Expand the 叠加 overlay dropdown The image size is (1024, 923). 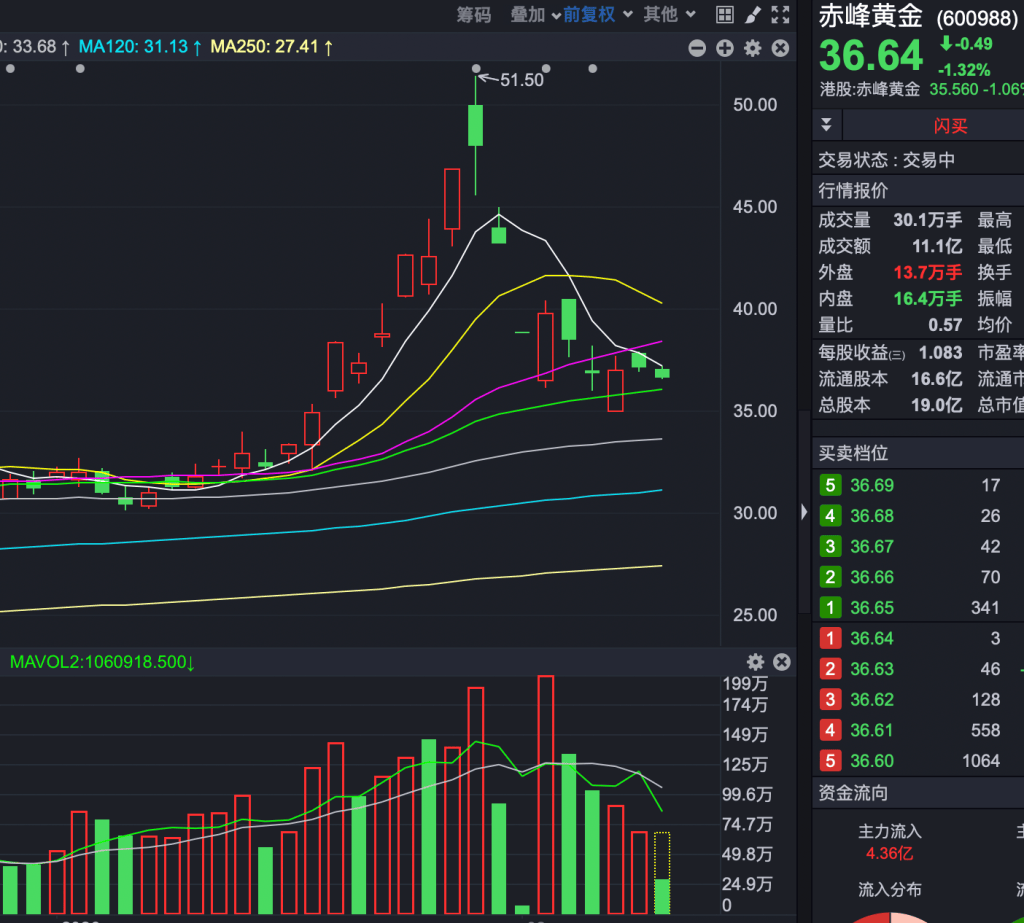pyautogui.click(x=535, y=15)
